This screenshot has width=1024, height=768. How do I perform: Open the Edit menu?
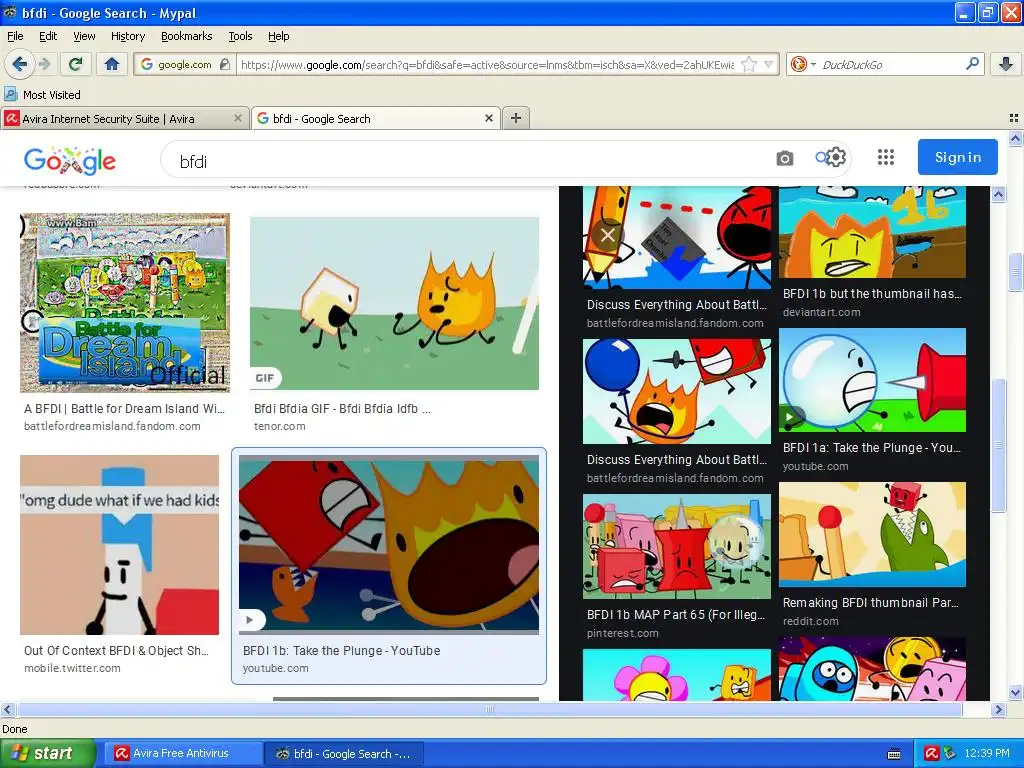point(48,36)
